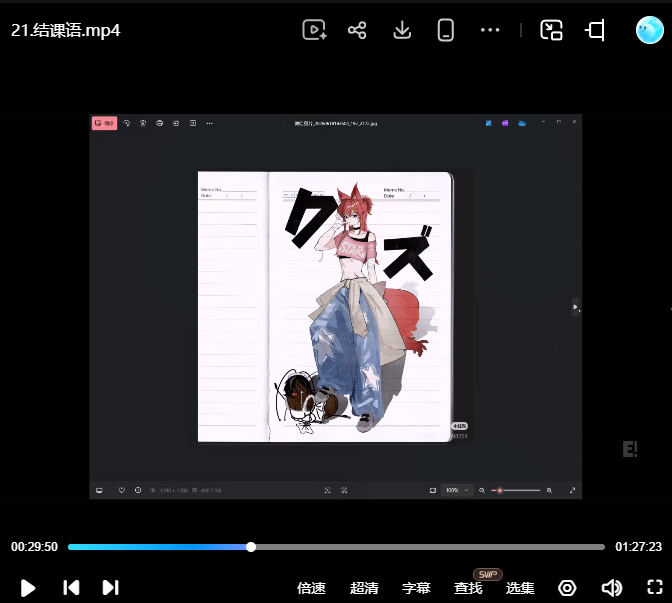Click the share icon in top bar
The height and width of the screenshot is (603, 672).
pos(357,30)
